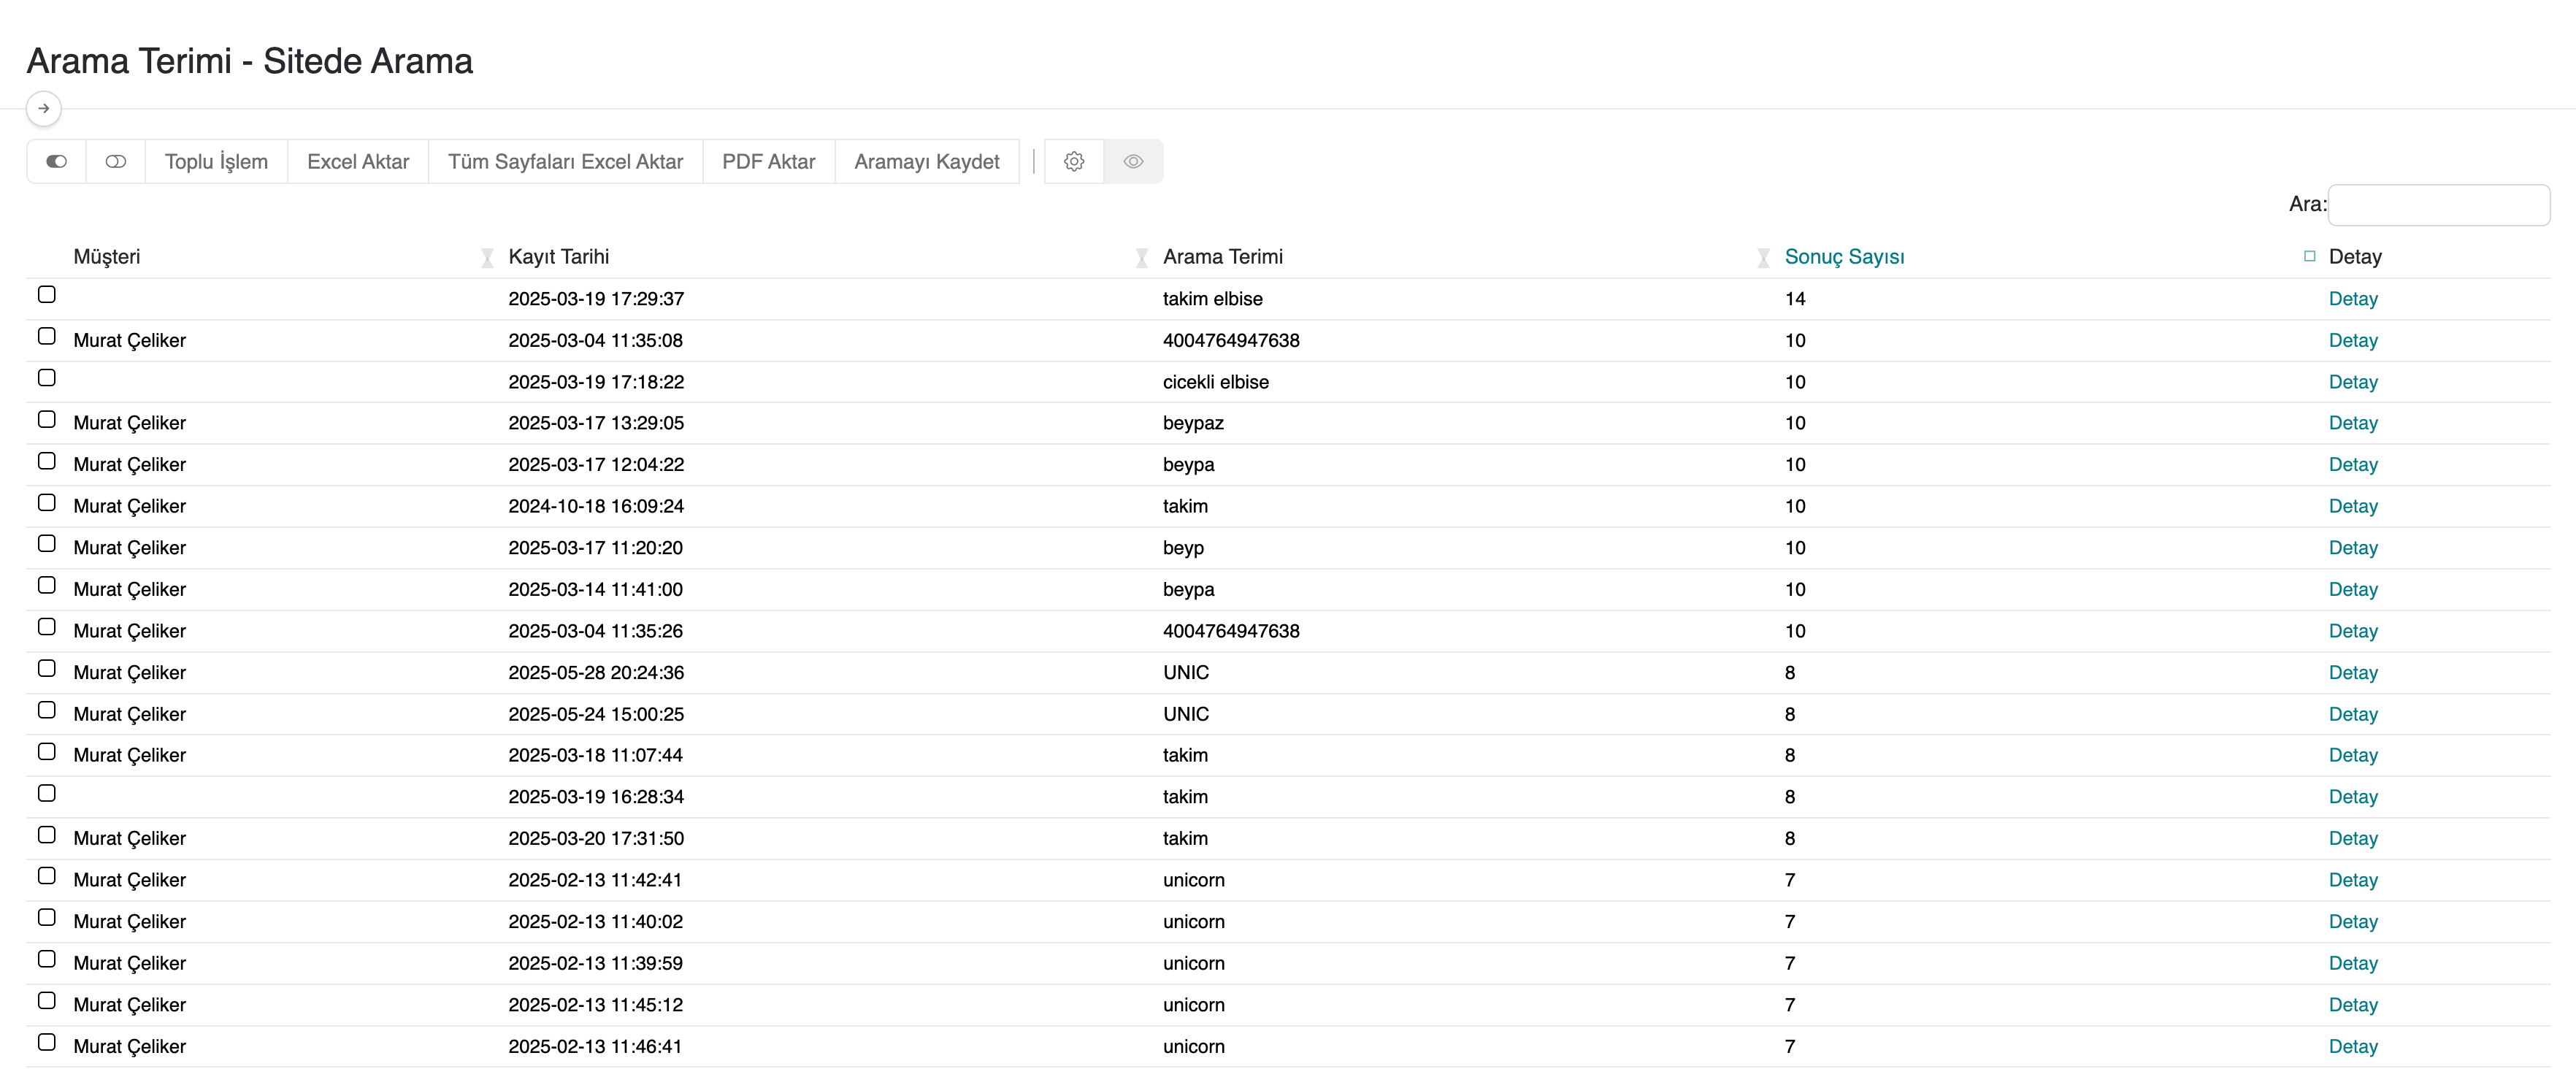The height and width of the screenshot is (1069, 2576).
Task: Click PDF Aktar export button
Action: click(x=768, y=161)
